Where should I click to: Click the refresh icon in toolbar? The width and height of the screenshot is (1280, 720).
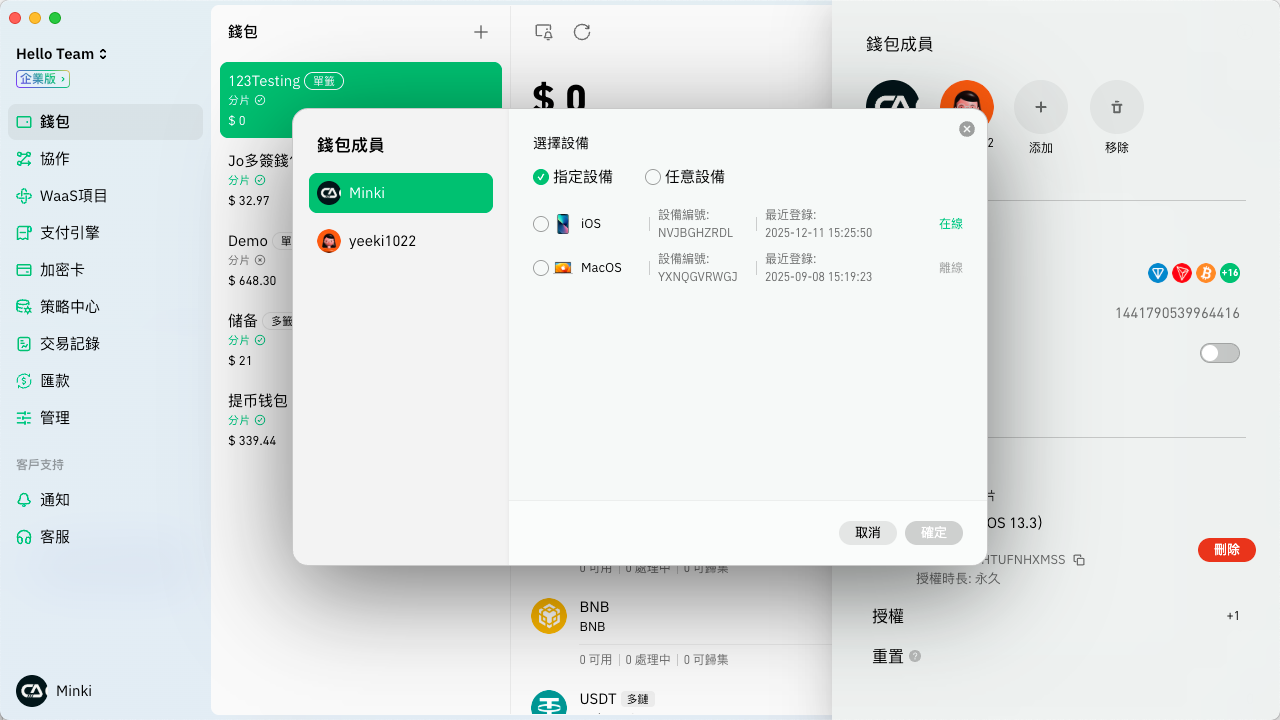pos(582,32)
